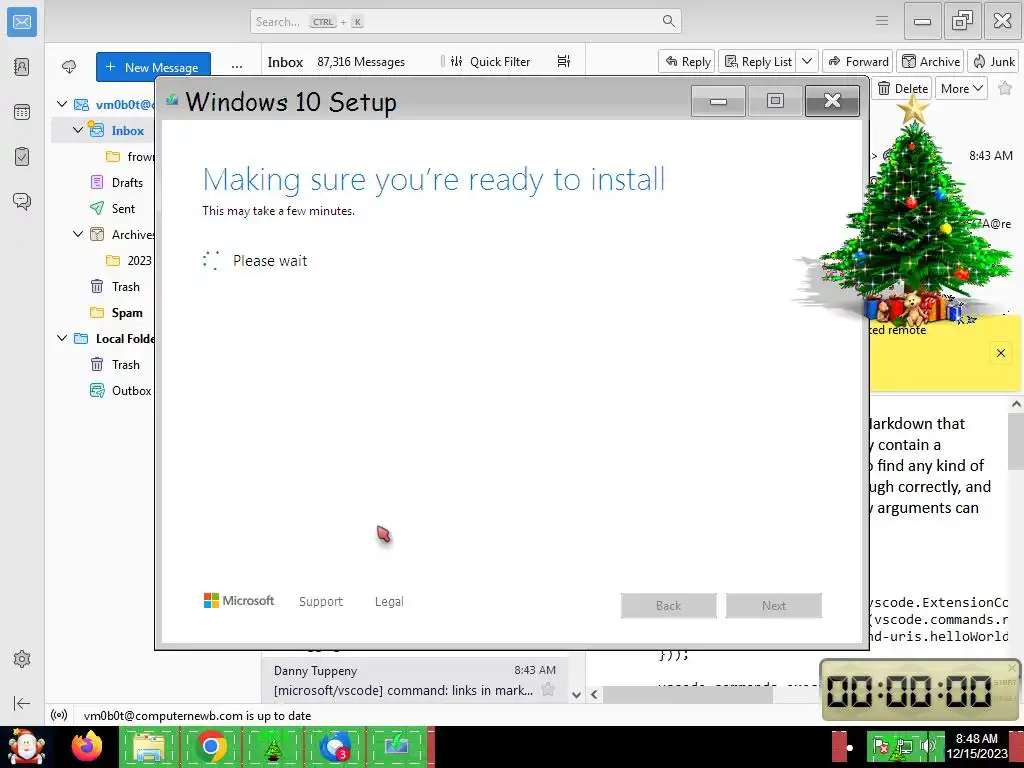
Task: Open the Chat space icon
Action: coord(22,201)
